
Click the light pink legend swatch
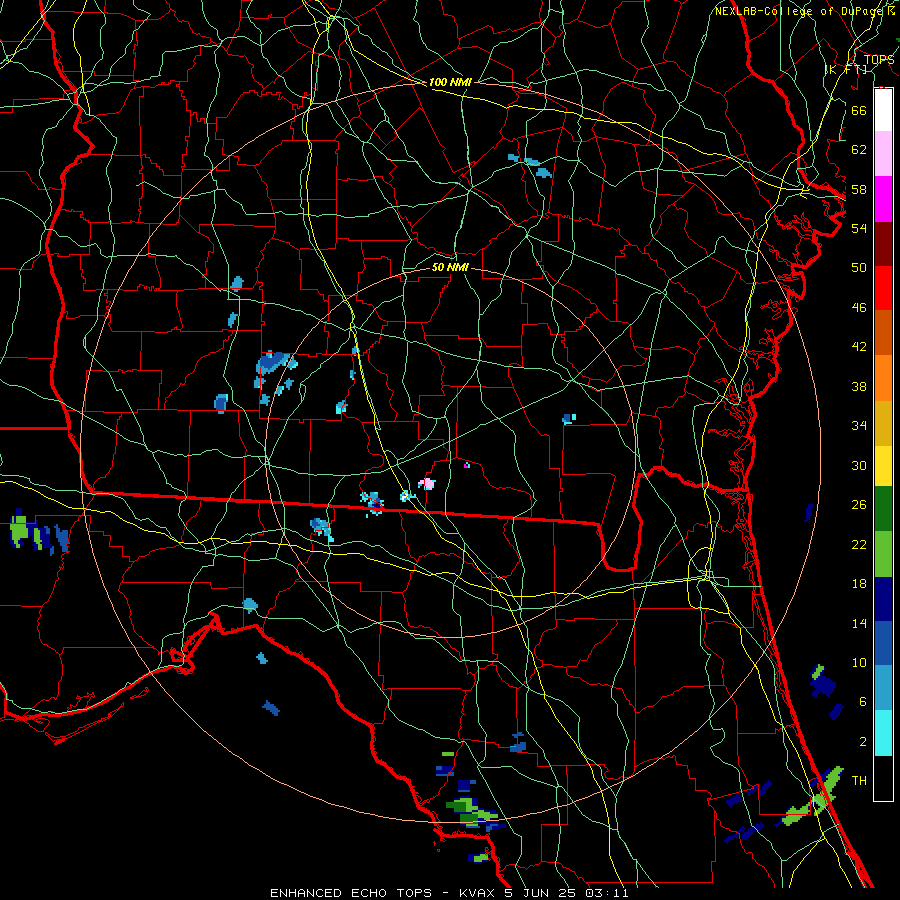click(883, 154)
